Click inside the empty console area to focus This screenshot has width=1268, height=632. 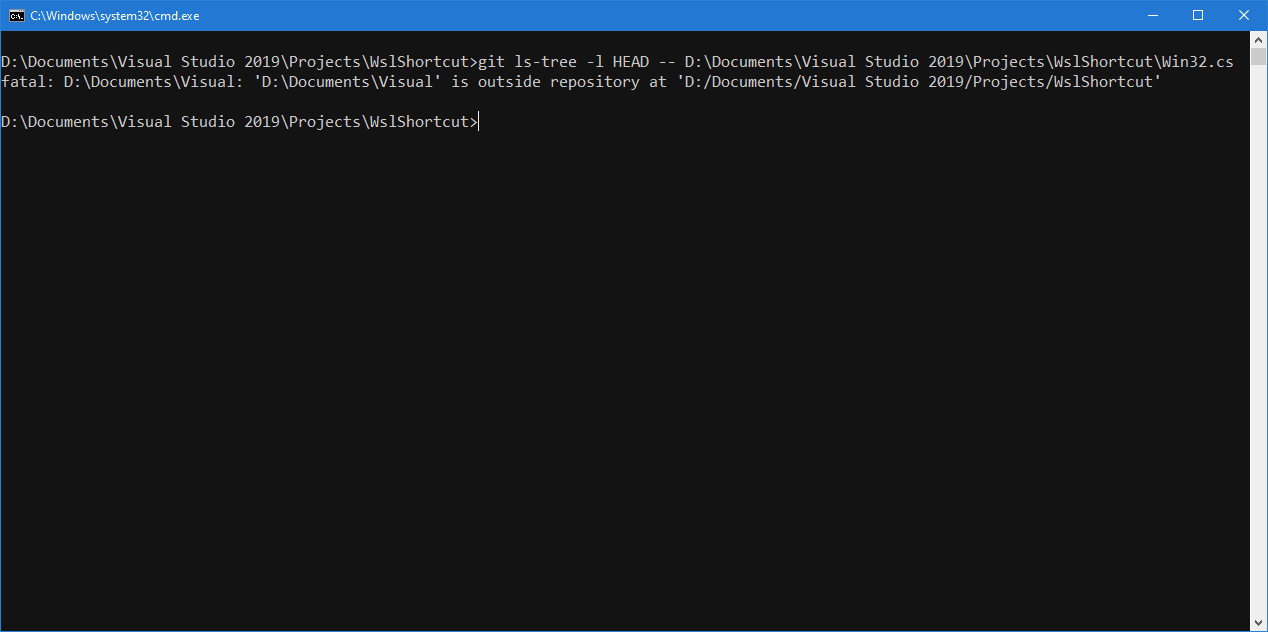(620, 380)
